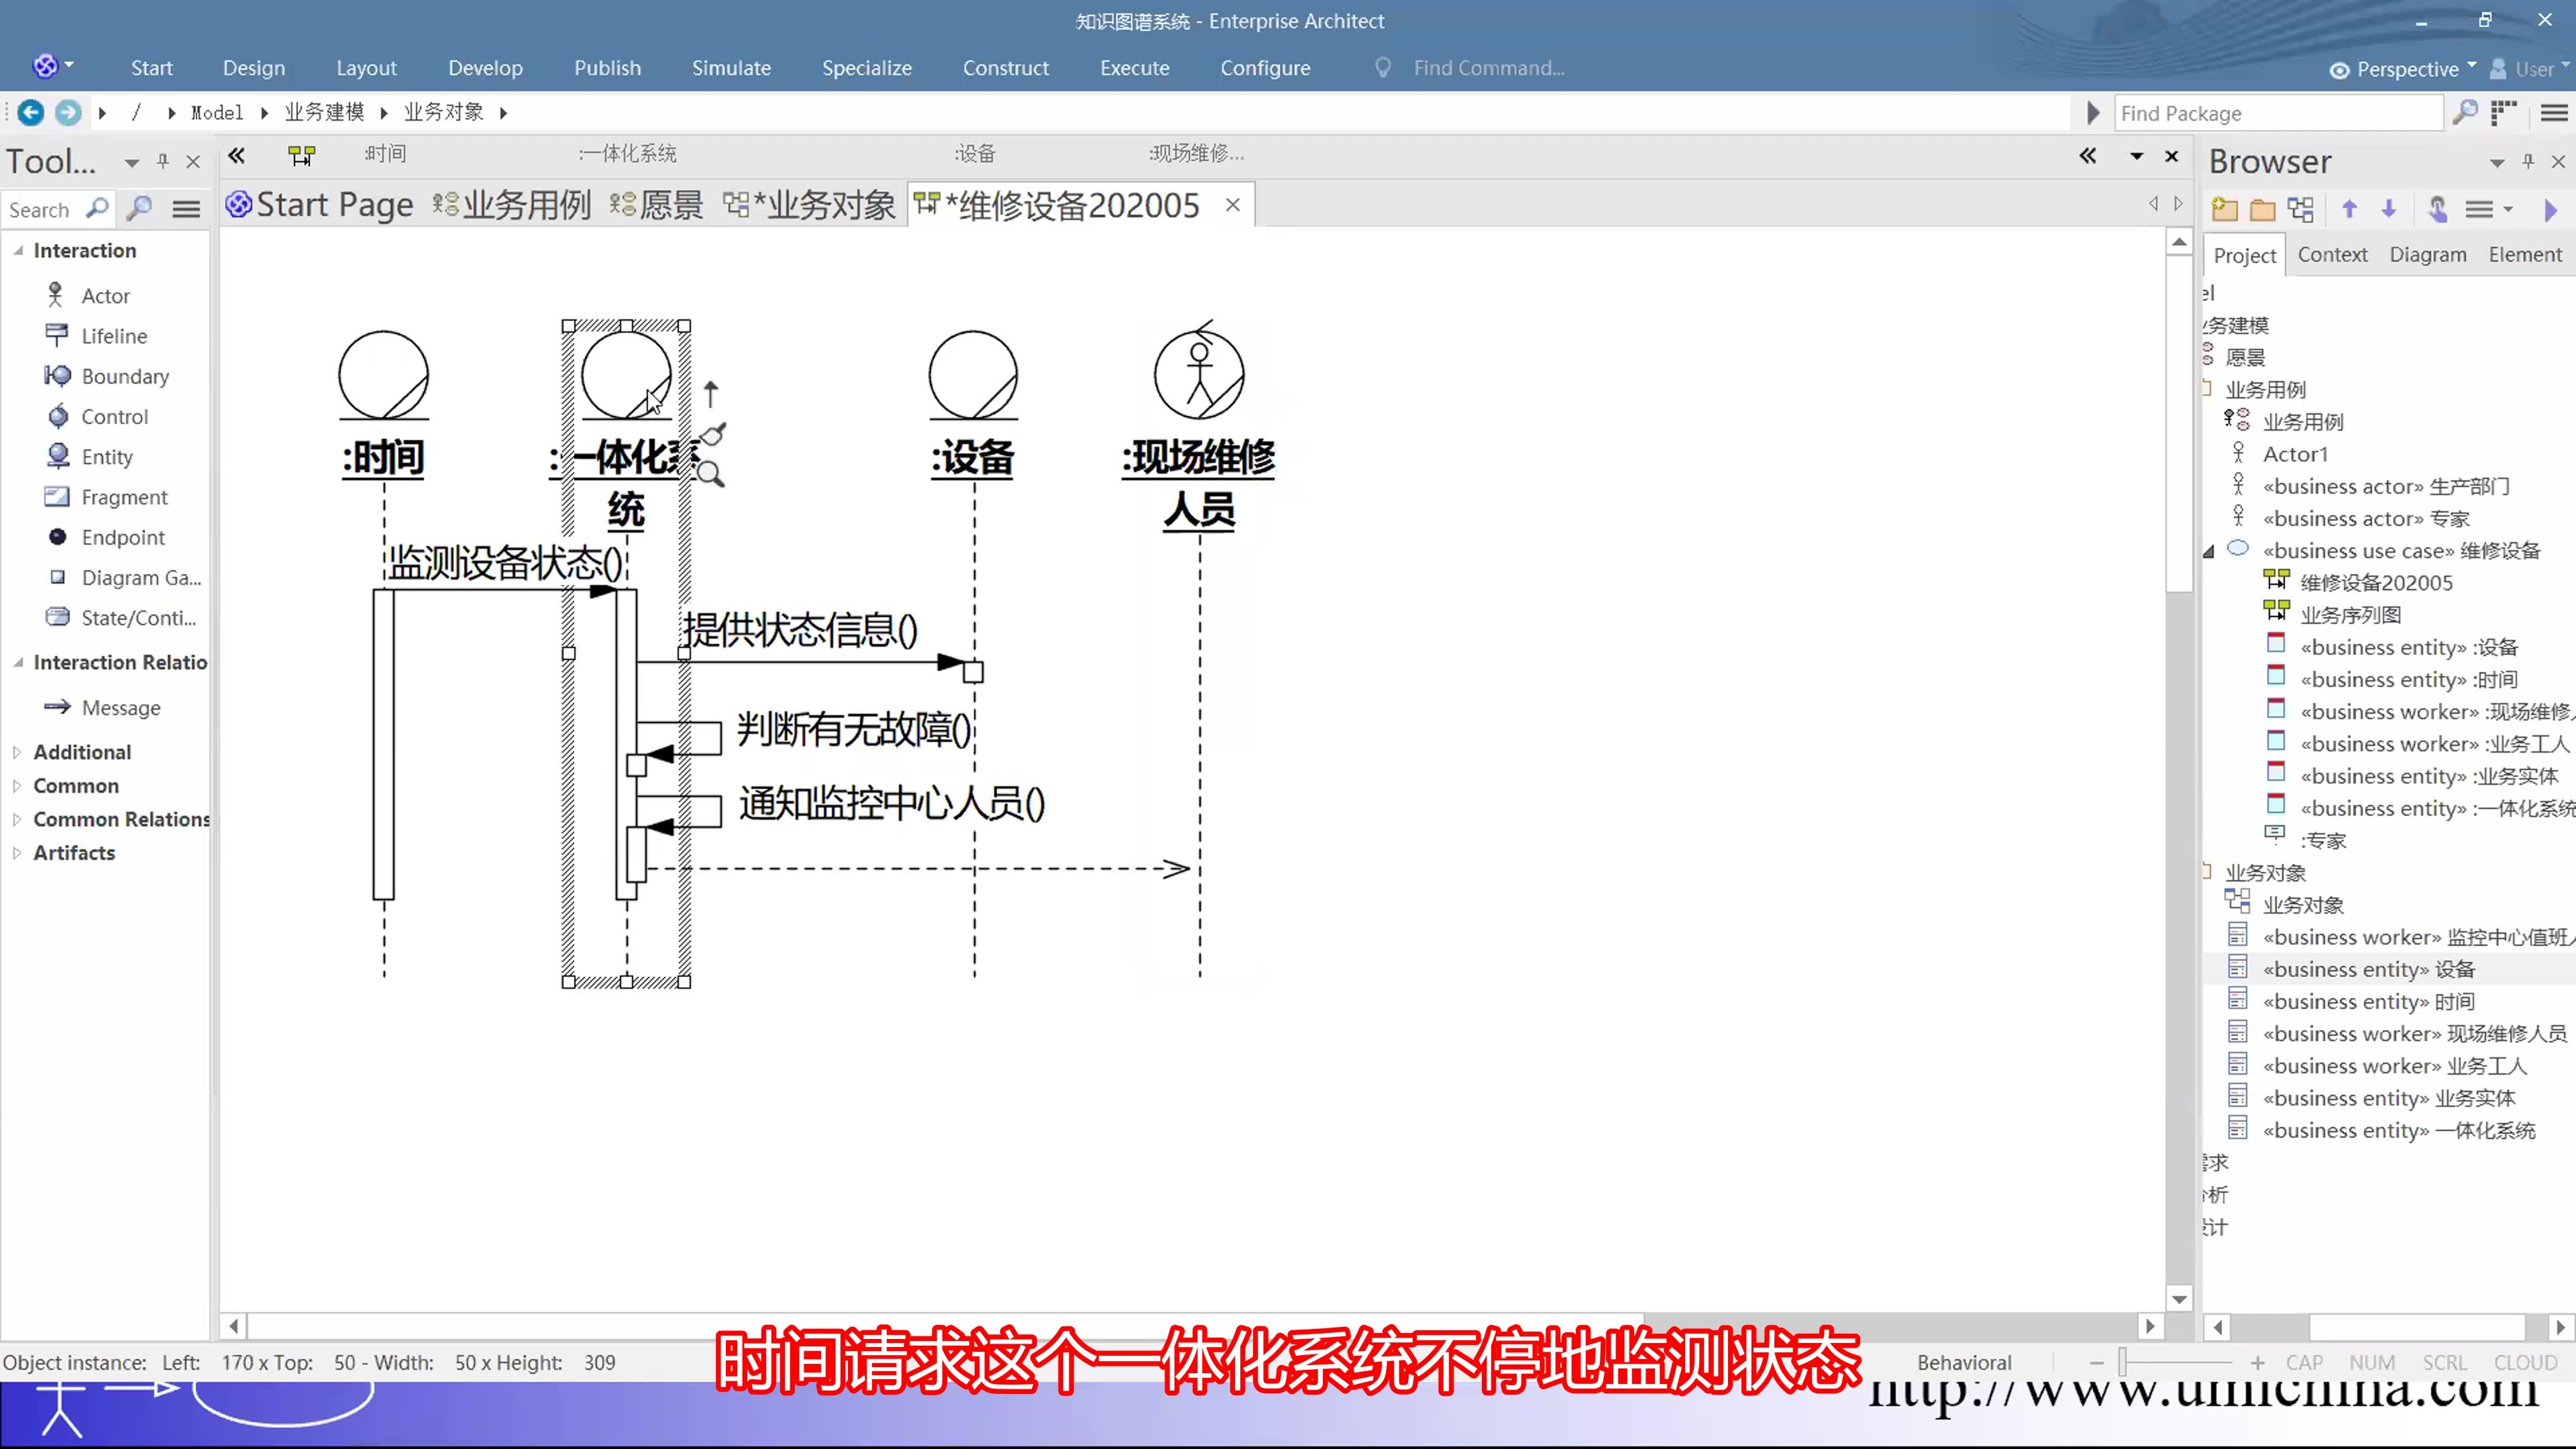Expand the Common toolbox group
This screenshot has width=2576, height=1449.
point(17,786)
